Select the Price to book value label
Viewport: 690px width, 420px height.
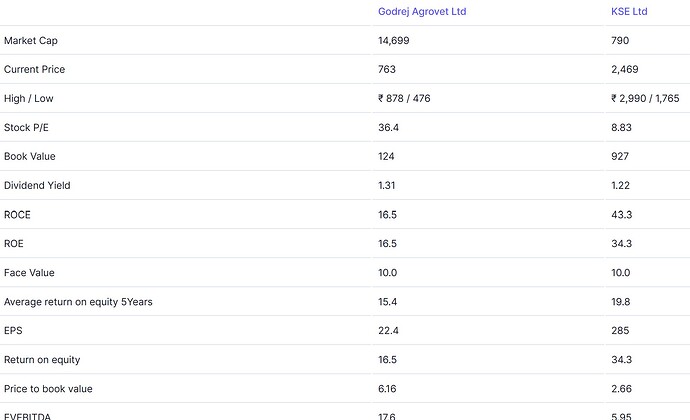tap(48, 389)
